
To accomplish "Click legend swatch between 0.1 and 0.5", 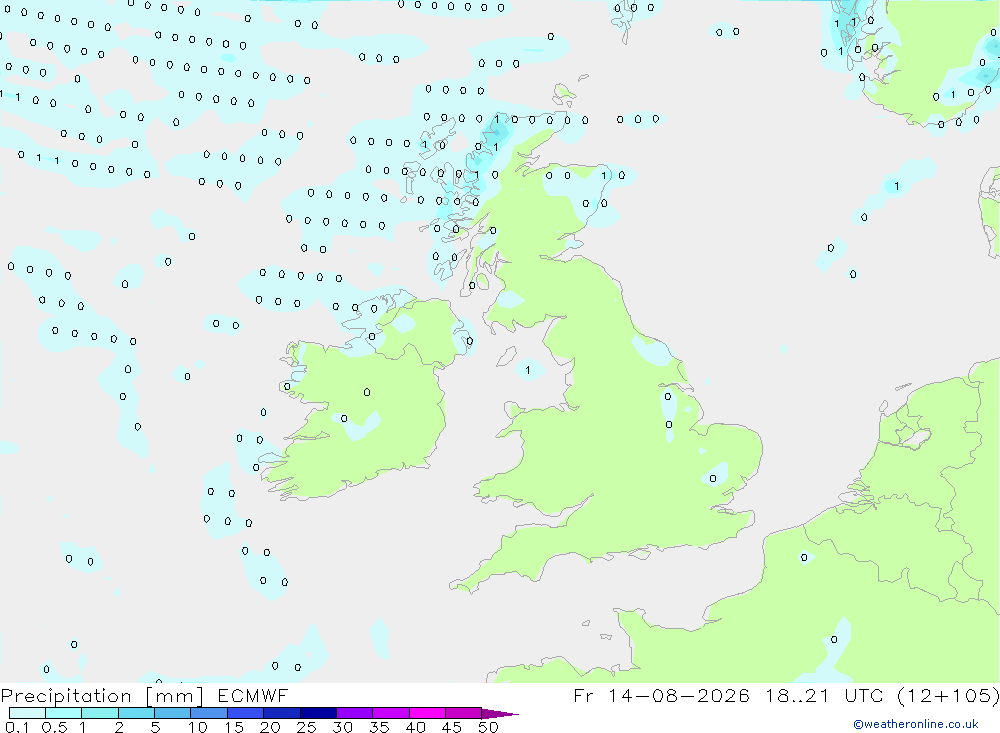I will (27, 713).
